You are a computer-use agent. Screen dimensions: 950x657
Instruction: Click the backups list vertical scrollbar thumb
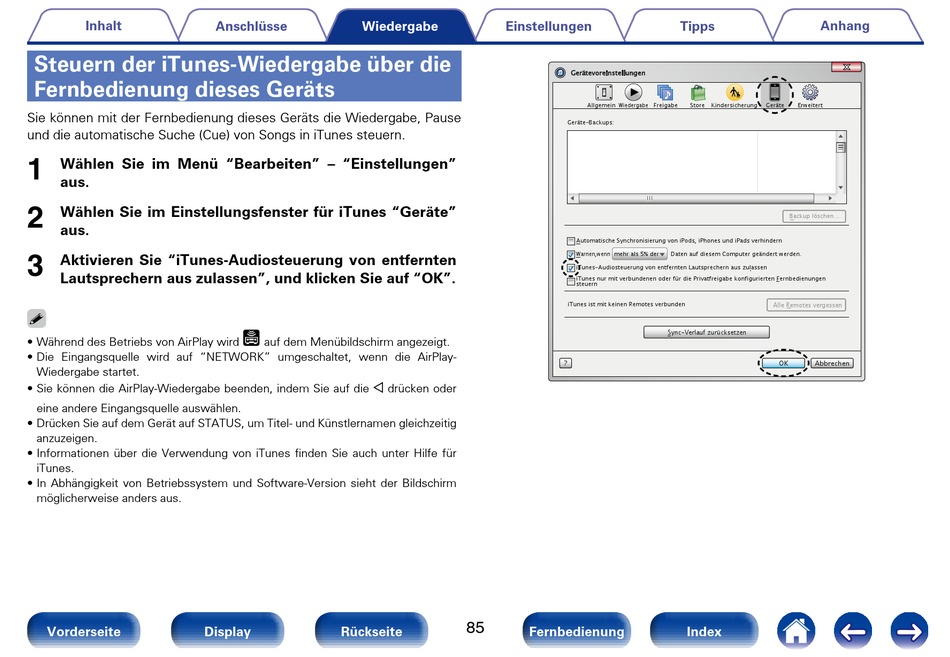tap(840, 147)
